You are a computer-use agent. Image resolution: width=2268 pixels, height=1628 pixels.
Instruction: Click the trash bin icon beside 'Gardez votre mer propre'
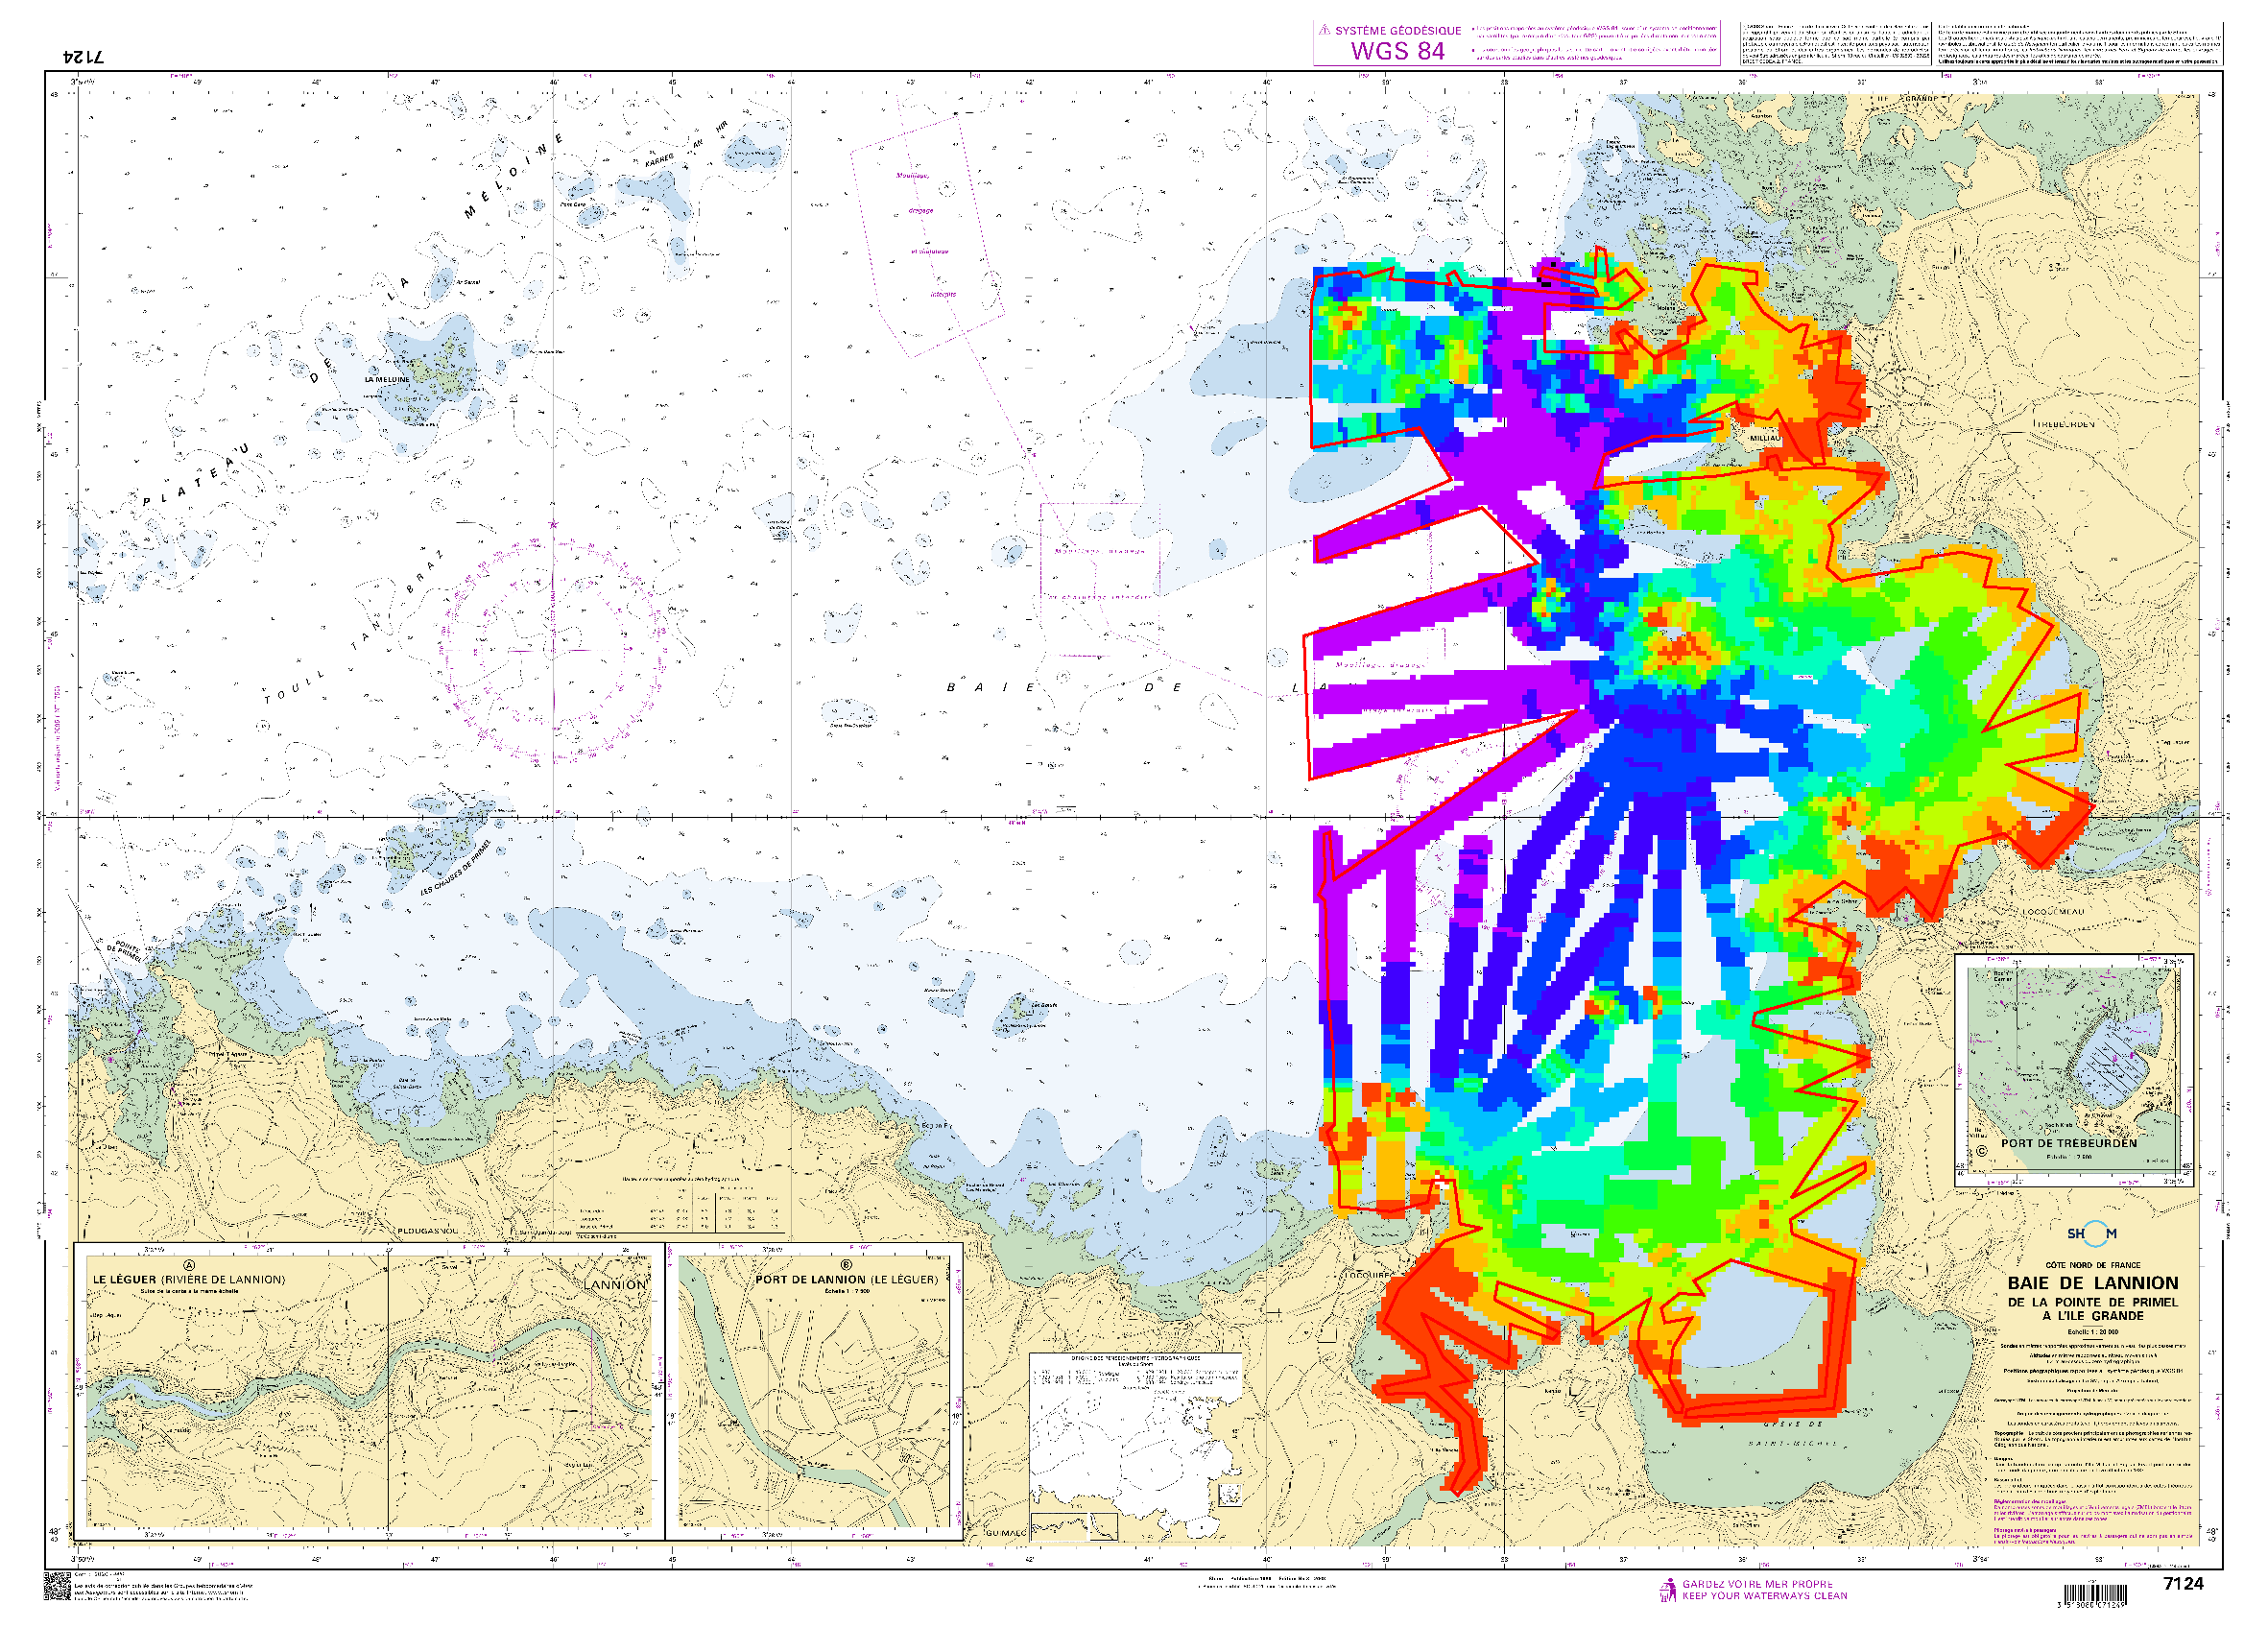point(1668,1591)
